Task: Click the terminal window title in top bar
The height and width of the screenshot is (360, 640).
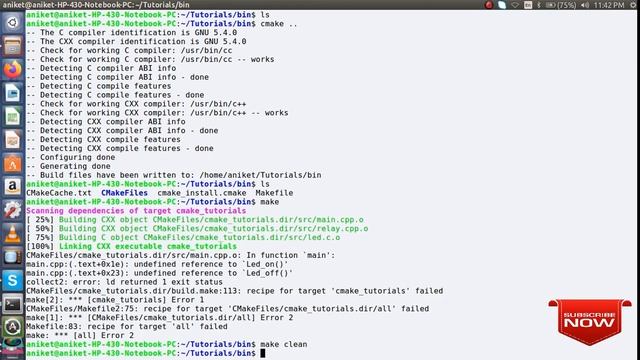Action: pos(96,5)
